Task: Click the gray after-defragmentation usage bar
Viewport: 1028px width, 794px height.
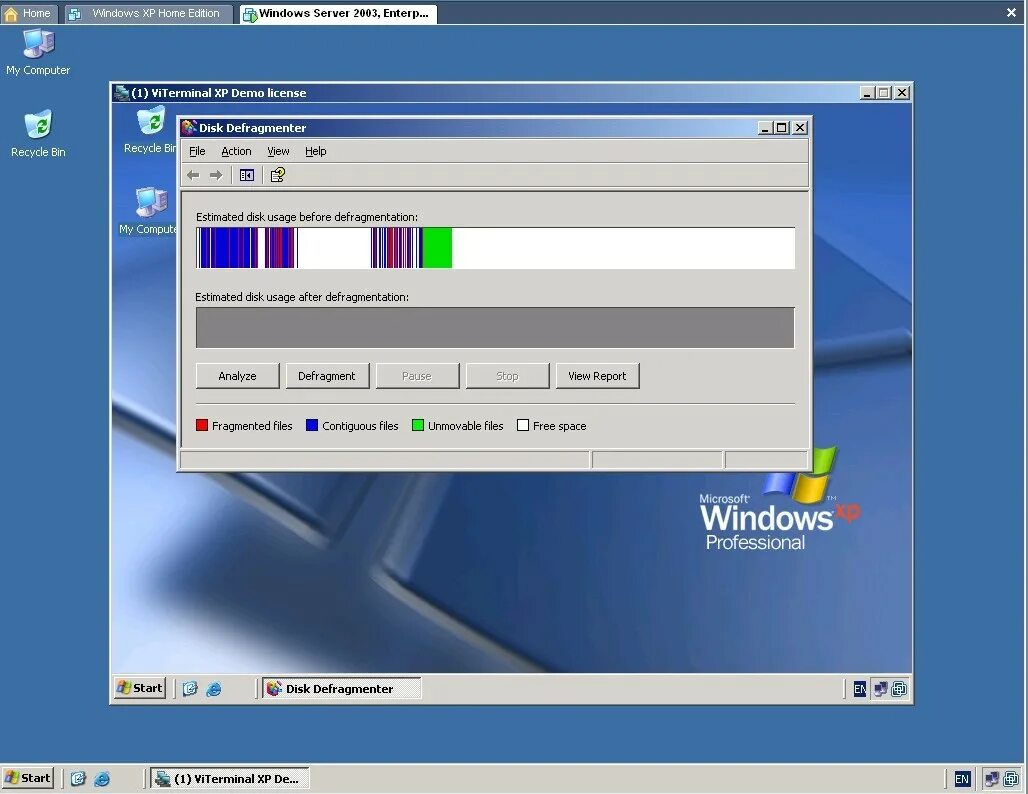Action: point(495,328)
